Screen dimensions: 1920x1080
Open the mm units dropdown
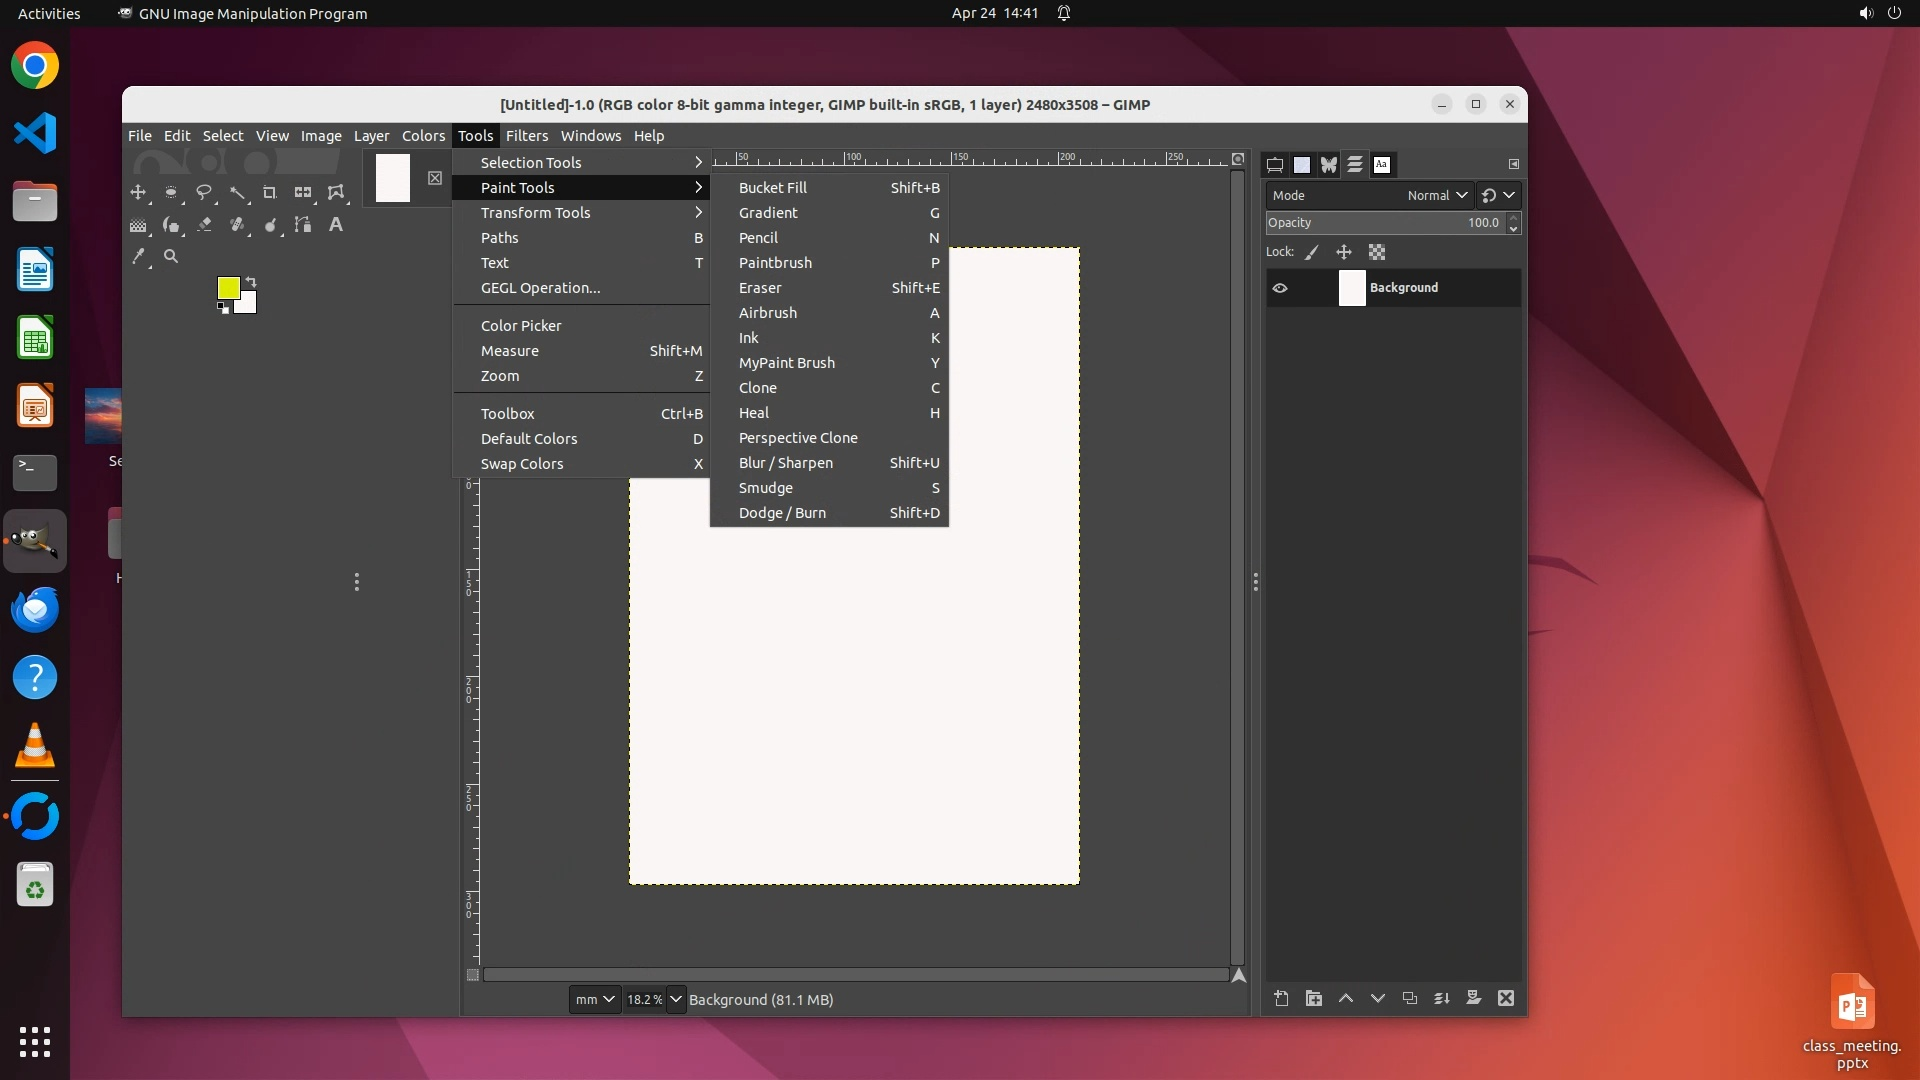click(594, 999)
